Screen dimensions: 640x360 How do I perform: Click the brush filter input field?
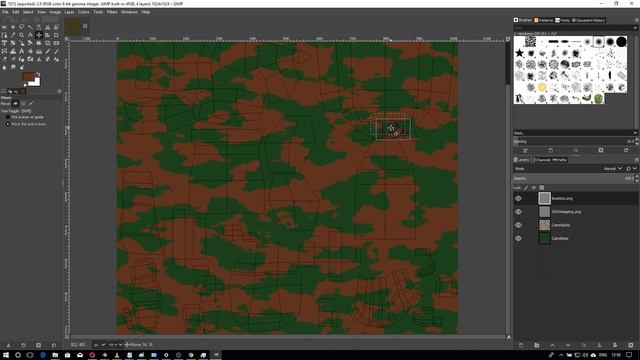572,28
